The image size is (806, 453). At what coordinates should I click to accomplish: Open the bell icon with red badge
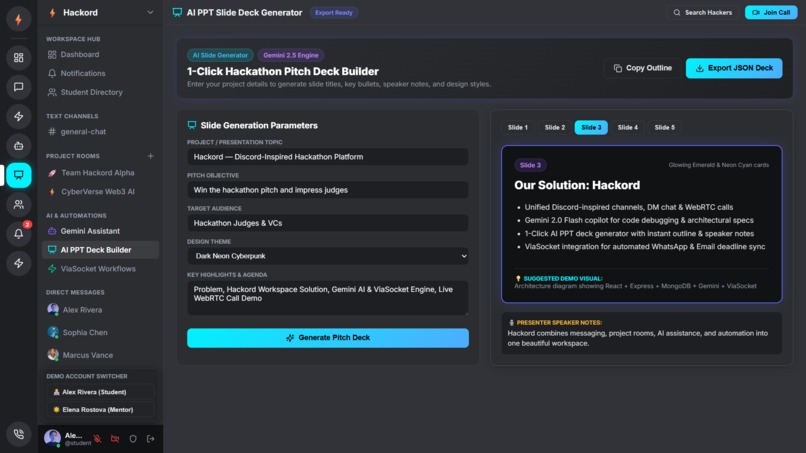tap(19, 234)
